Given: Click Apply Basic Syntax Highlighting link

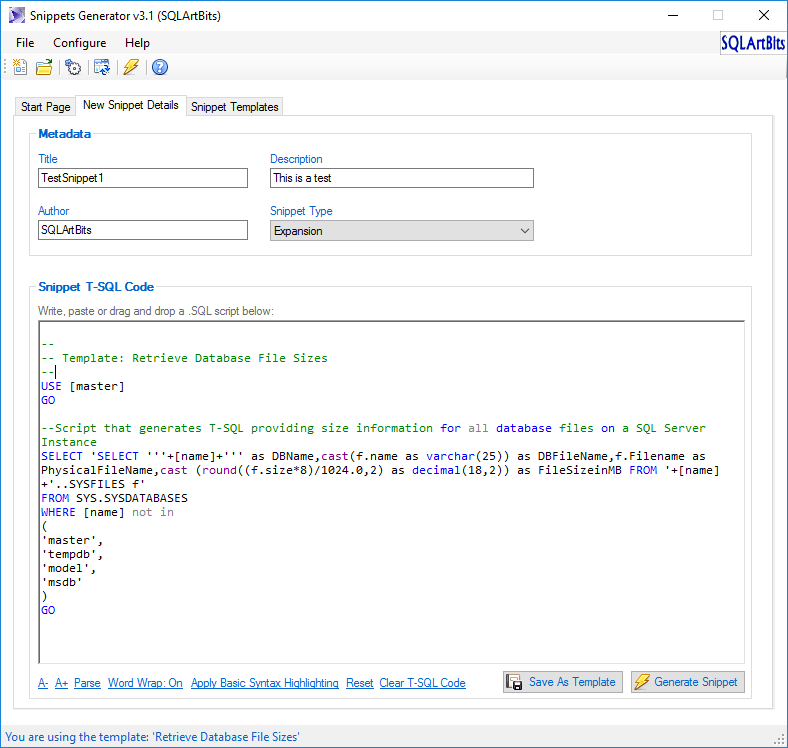Looking at the screenshot, I should [264, 683].
